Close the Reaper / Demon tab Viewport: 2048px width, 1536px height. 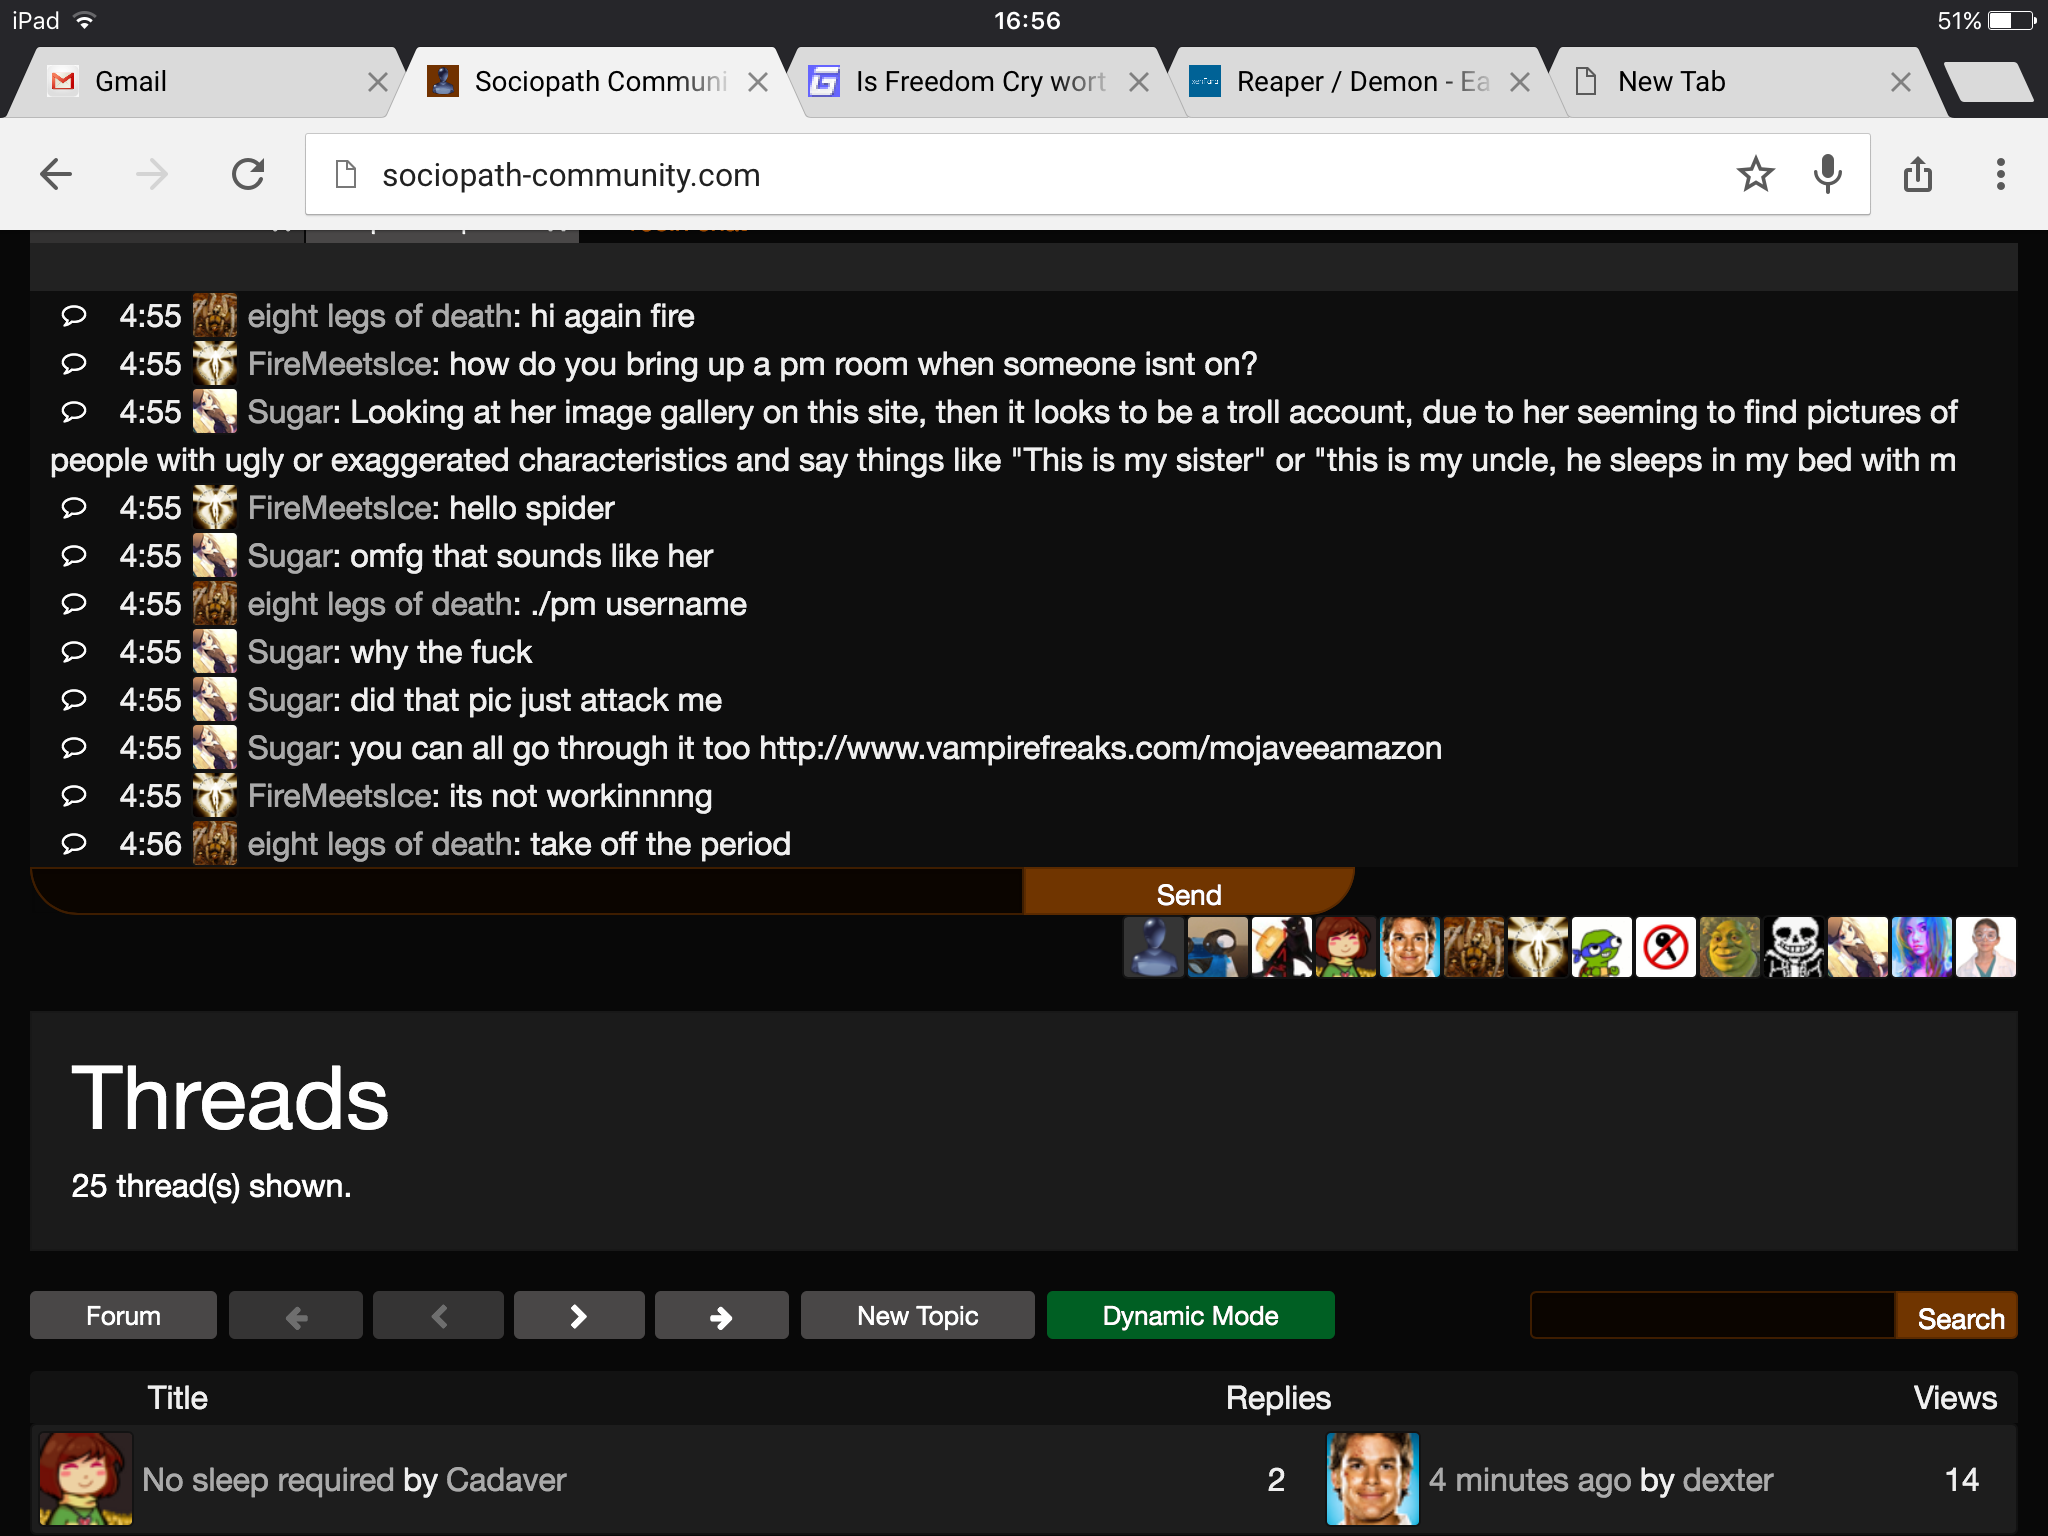(1520, 82)
